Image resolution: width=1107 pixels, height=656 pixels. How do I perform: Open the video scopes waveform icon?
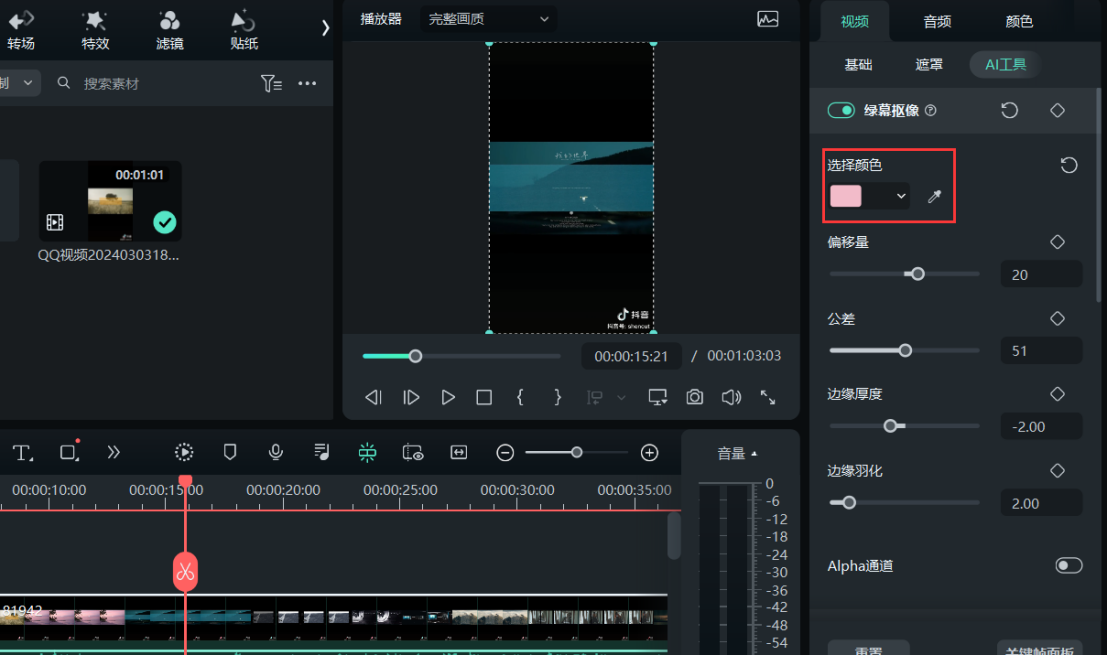click(x=768, y=19)
